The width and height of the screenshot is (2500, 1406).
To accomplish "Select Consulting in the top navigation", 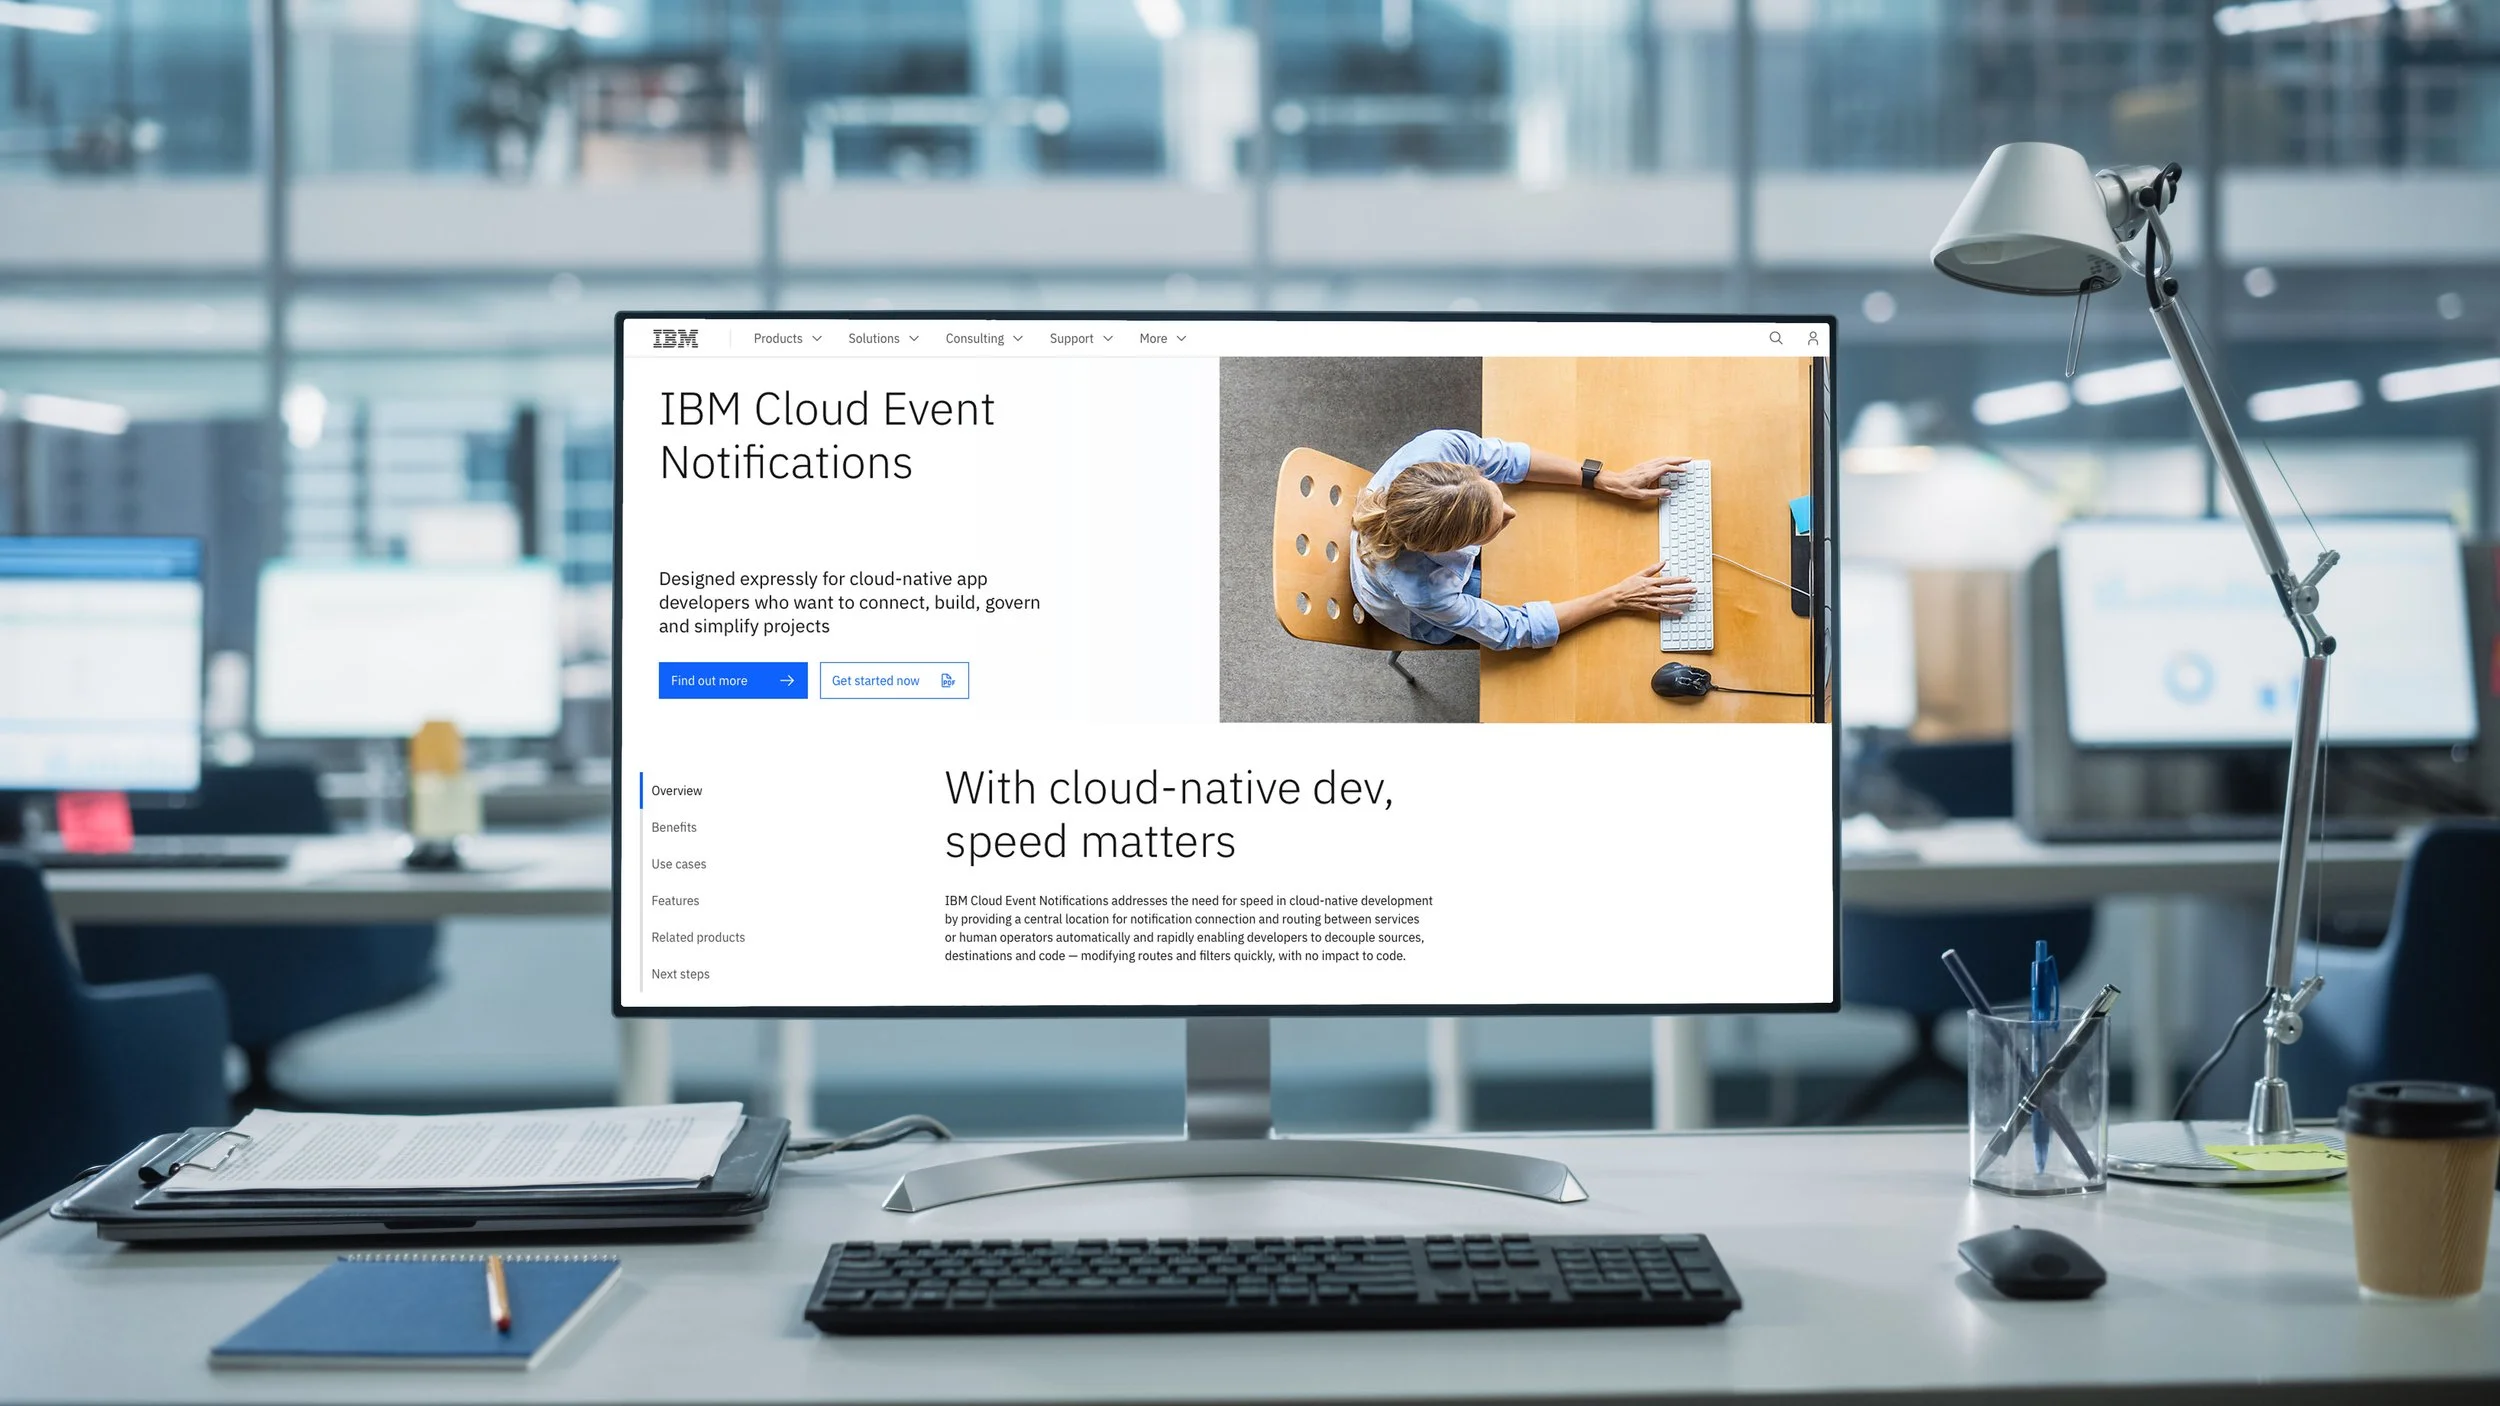I will tap(977, 338).
